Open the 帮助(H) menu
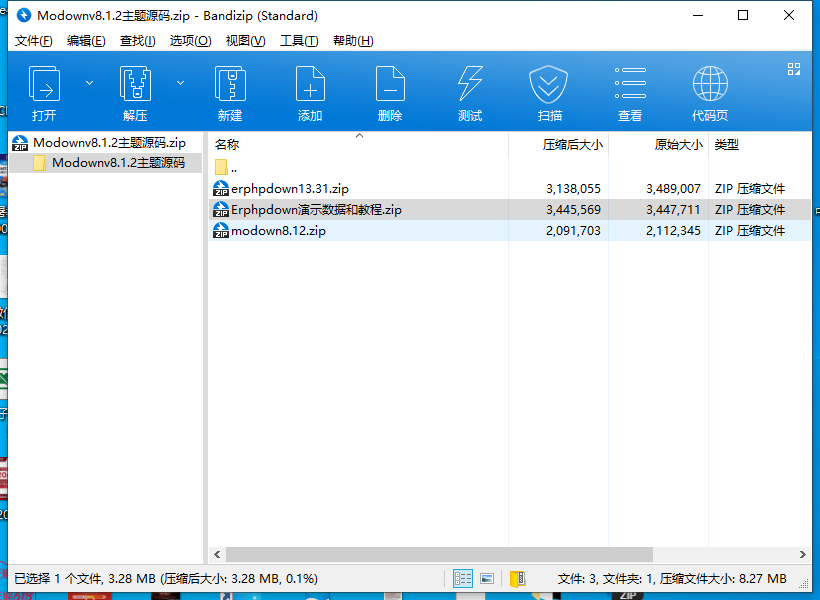This screenshot has width=820, height=600. pos(353,41)
